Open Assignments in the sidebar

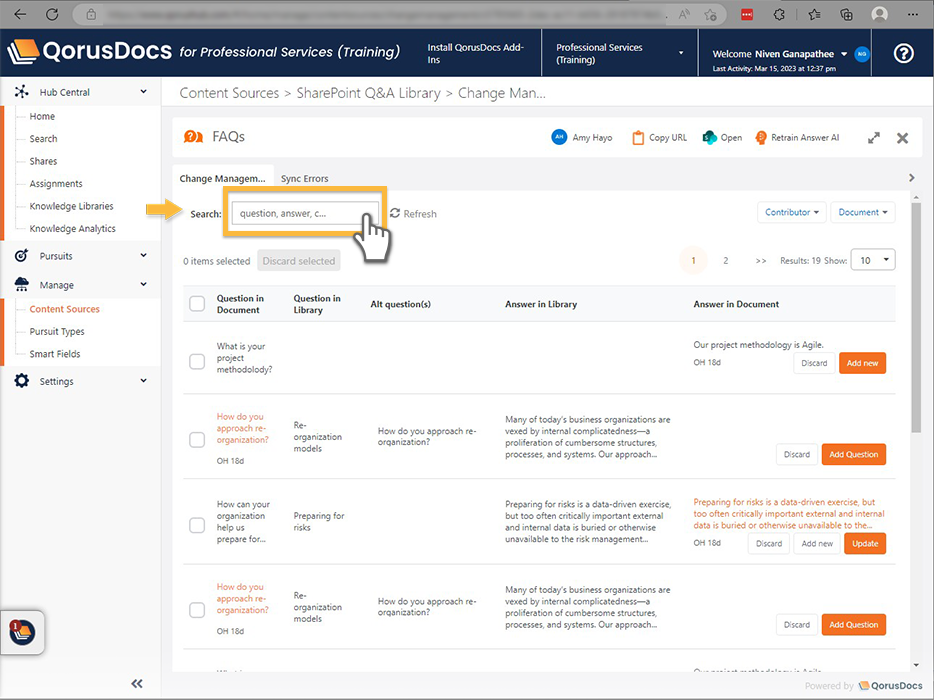click(x=56, y=184)
